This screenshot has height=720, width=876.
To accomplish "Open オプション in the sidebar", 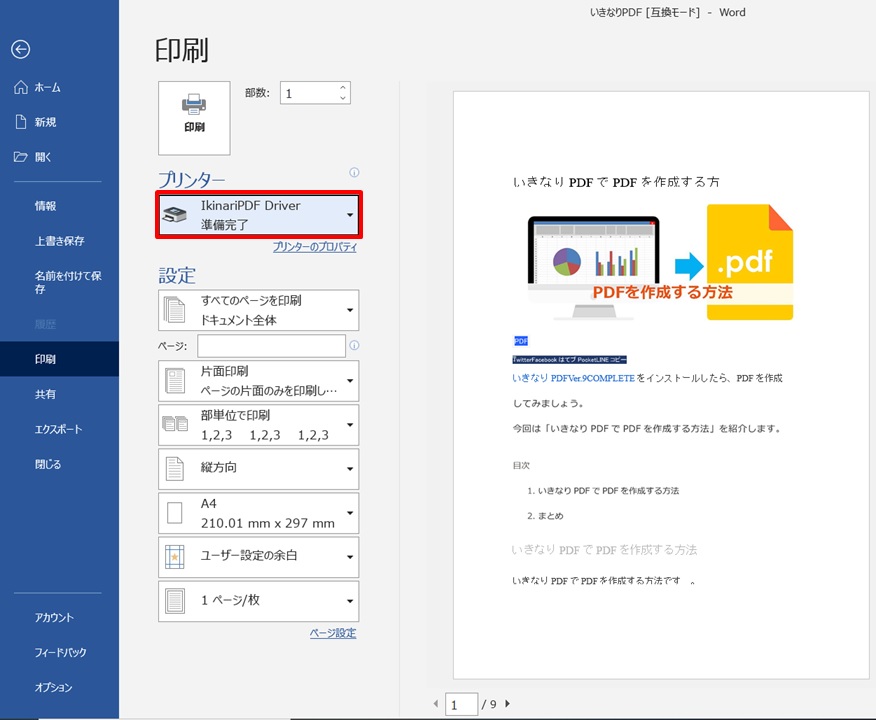I will click(59, 687).
